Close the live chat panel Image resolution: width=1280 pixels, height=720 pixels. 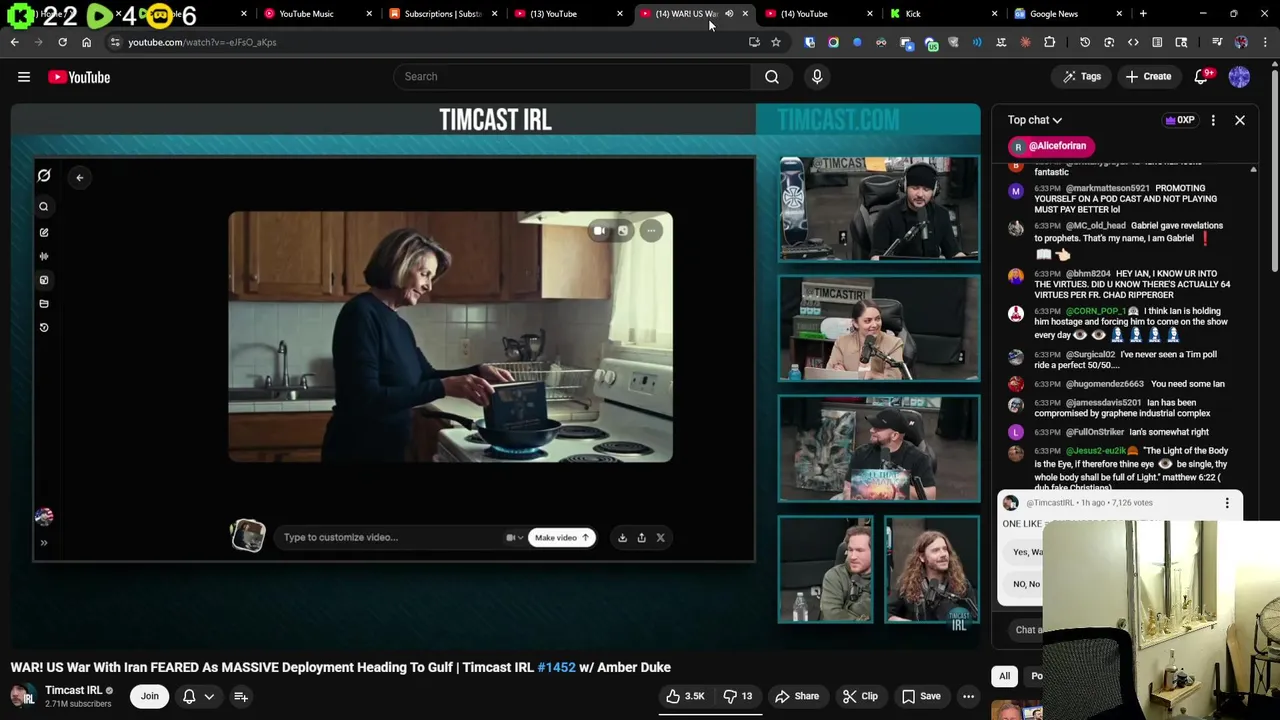click(x=1239, y=120)
